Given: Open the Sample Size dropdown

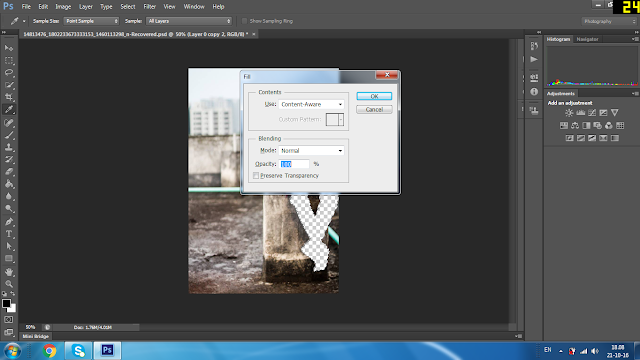Looking at the screenshot, I should (x=91, y=21).
